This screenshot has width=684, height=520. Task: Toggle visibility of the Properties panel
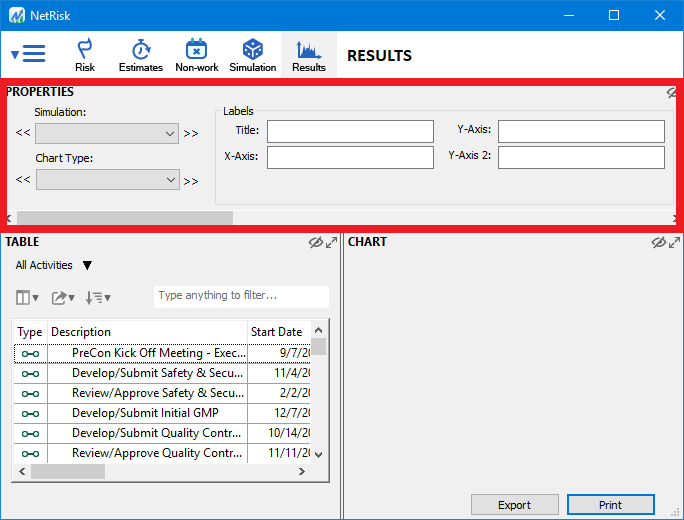pos(673,92)
